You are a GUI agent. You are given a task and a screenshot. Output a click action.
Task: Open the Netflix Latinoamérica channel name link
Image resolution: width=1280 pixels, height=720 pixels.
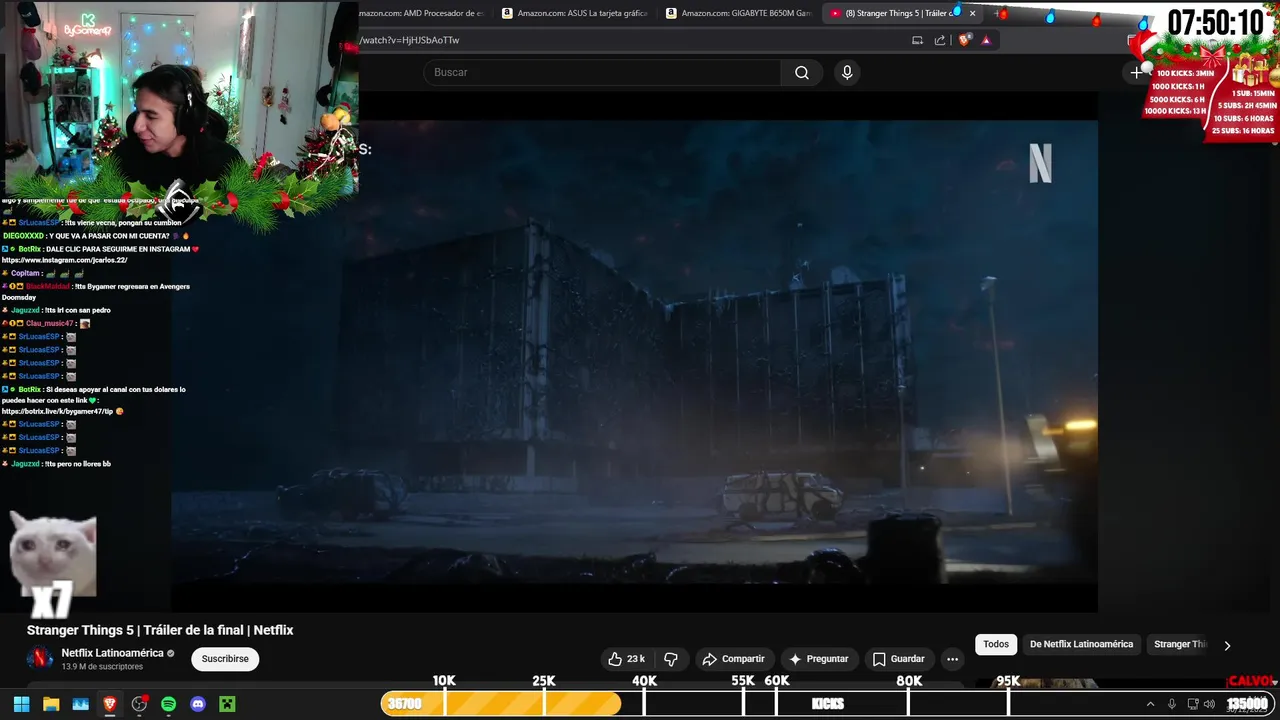coord(112,653)
